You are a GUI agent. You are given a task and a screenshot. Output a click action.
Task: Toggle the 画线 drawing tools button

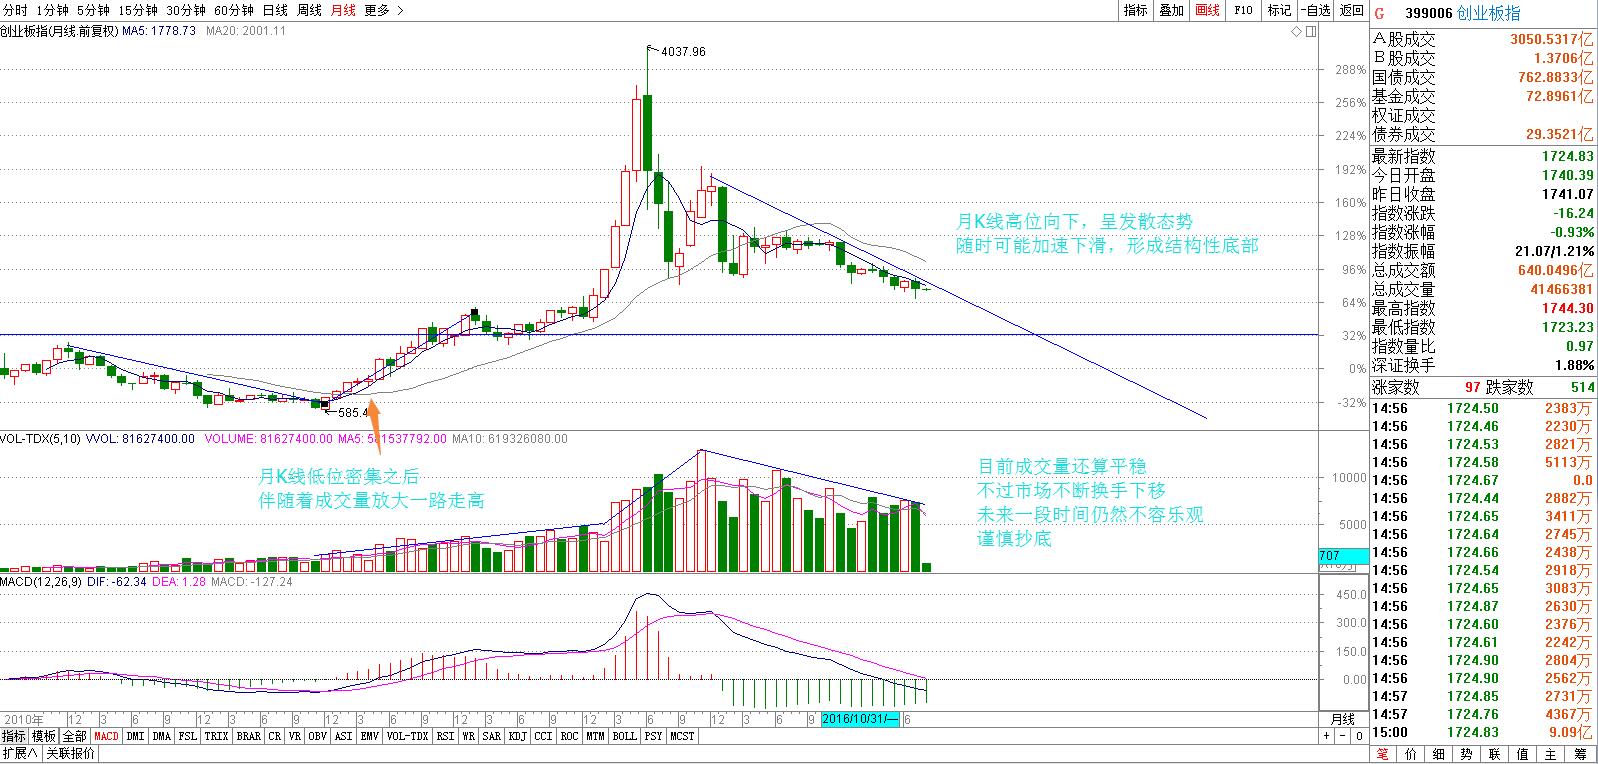click(x=1207, y=10)
